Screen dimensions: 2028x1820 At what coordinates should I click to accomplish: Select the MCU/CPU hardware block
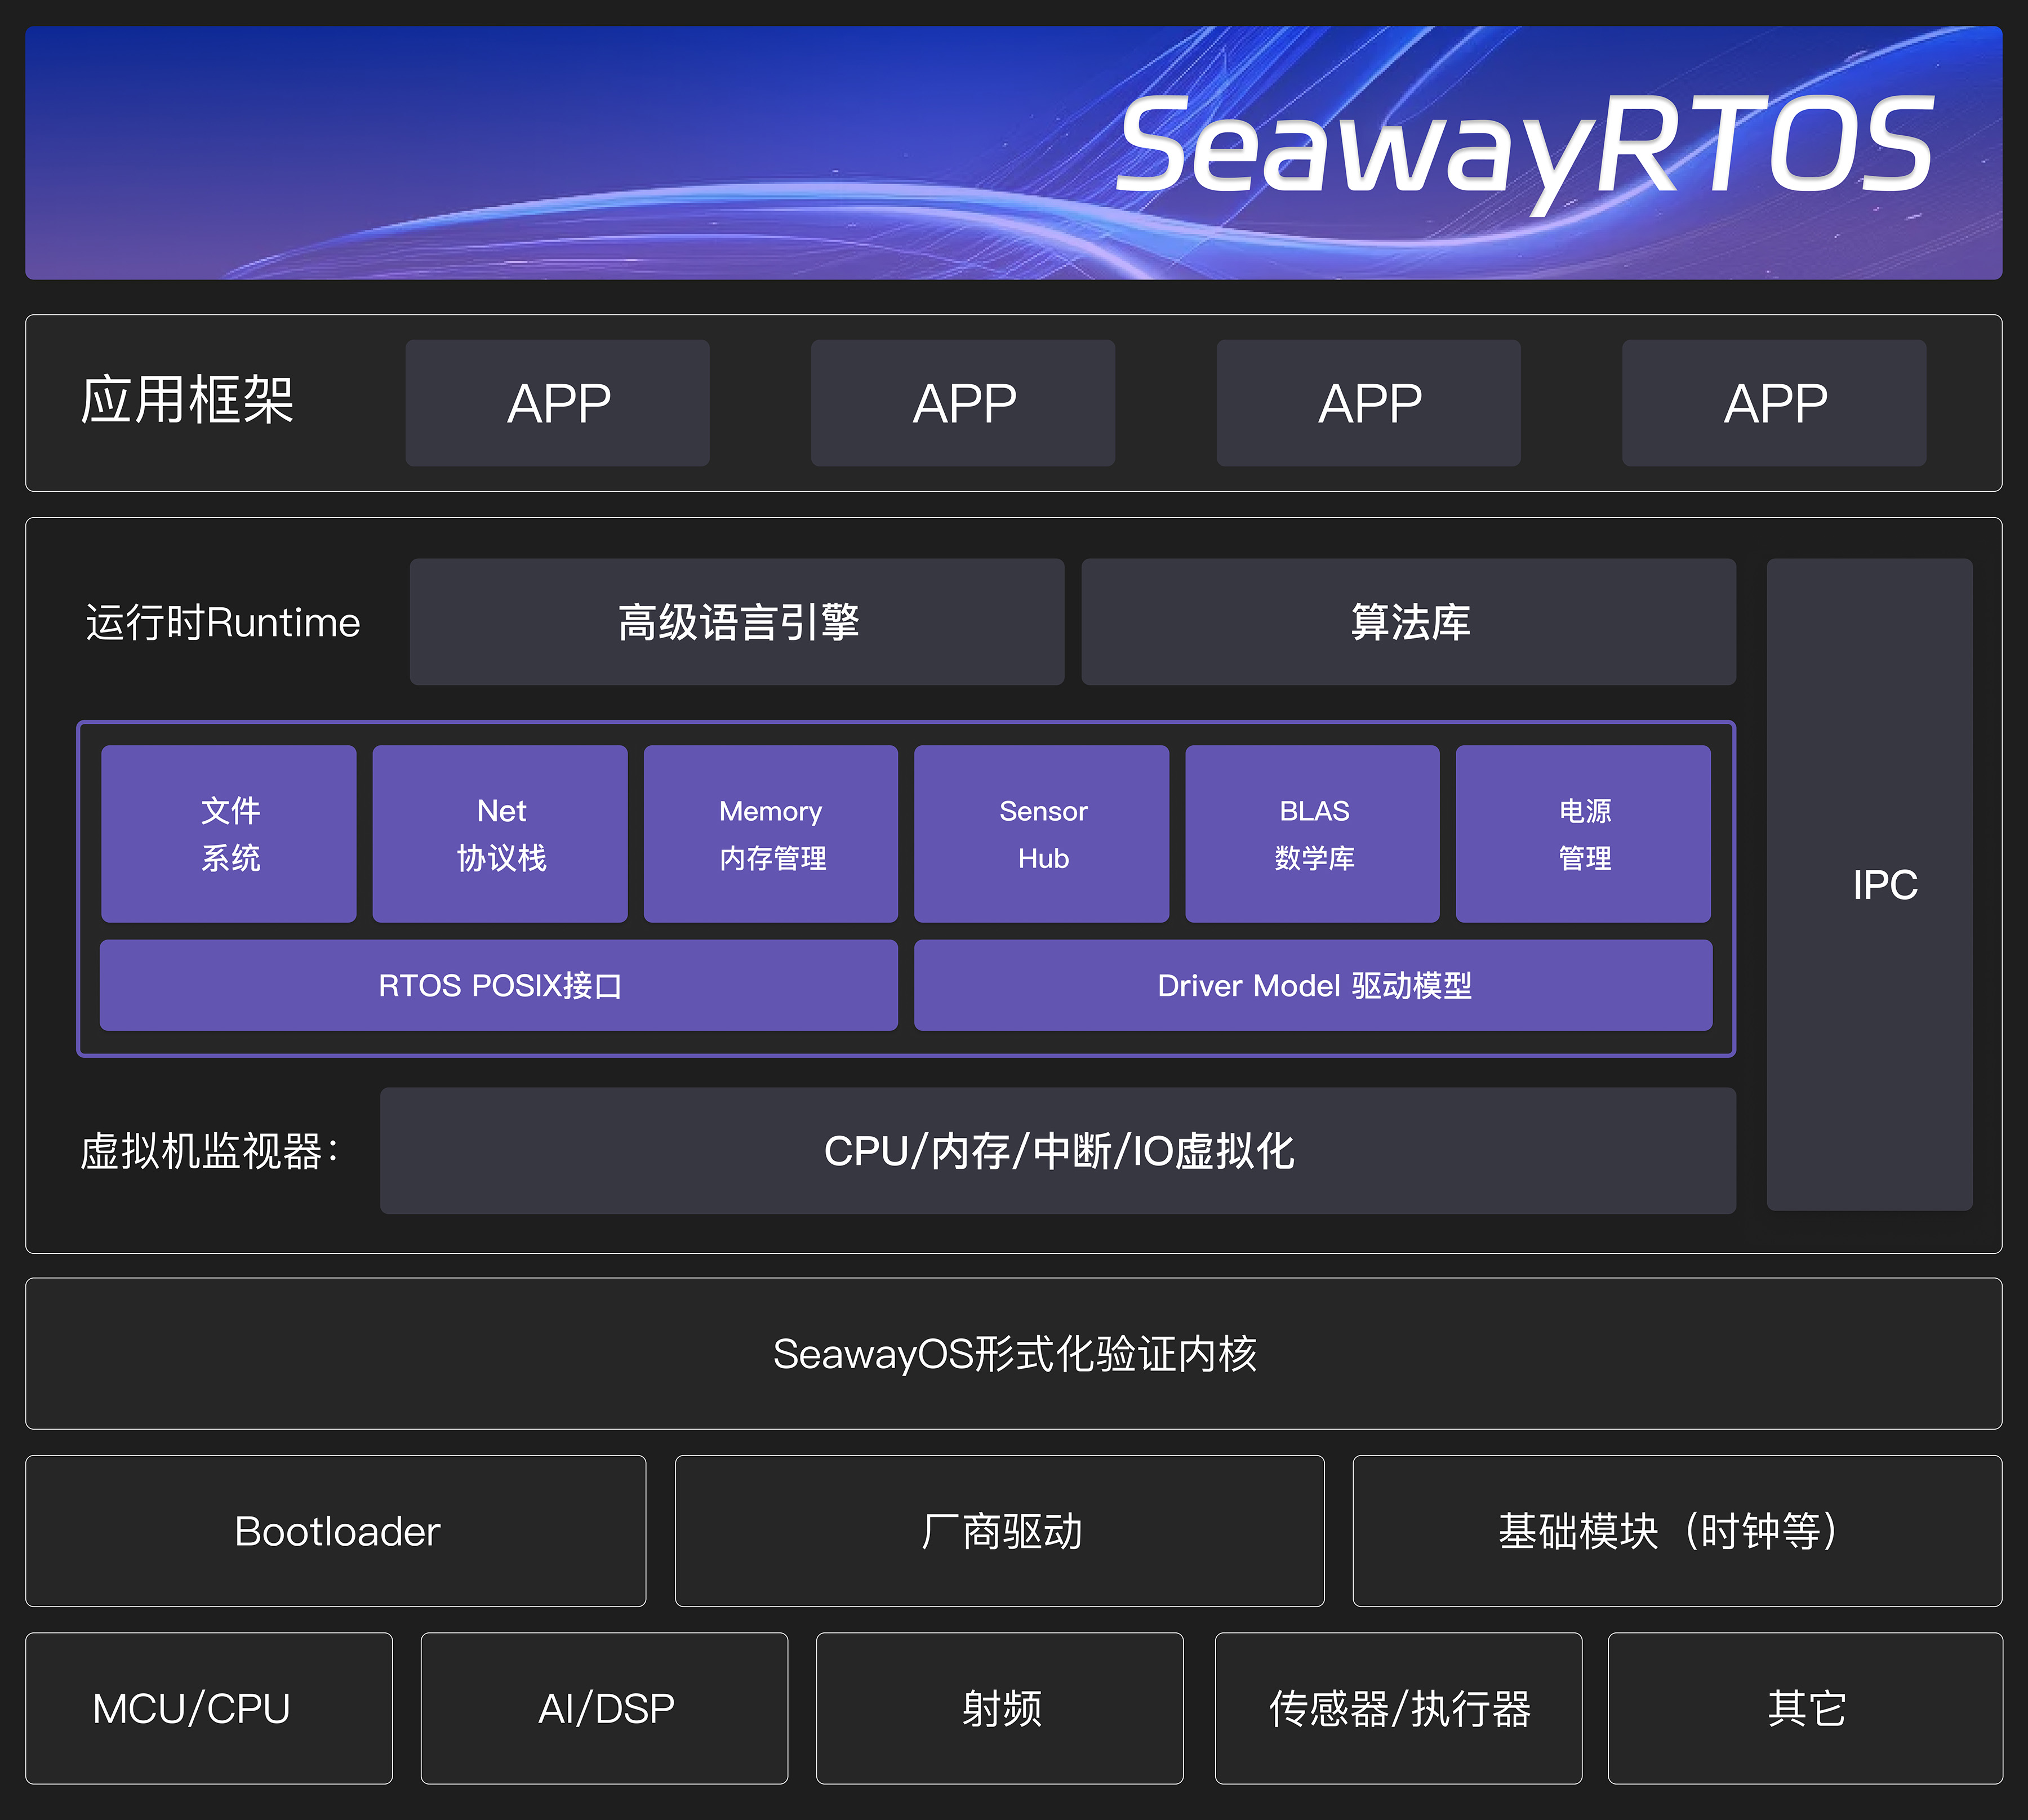point(209,1708)
